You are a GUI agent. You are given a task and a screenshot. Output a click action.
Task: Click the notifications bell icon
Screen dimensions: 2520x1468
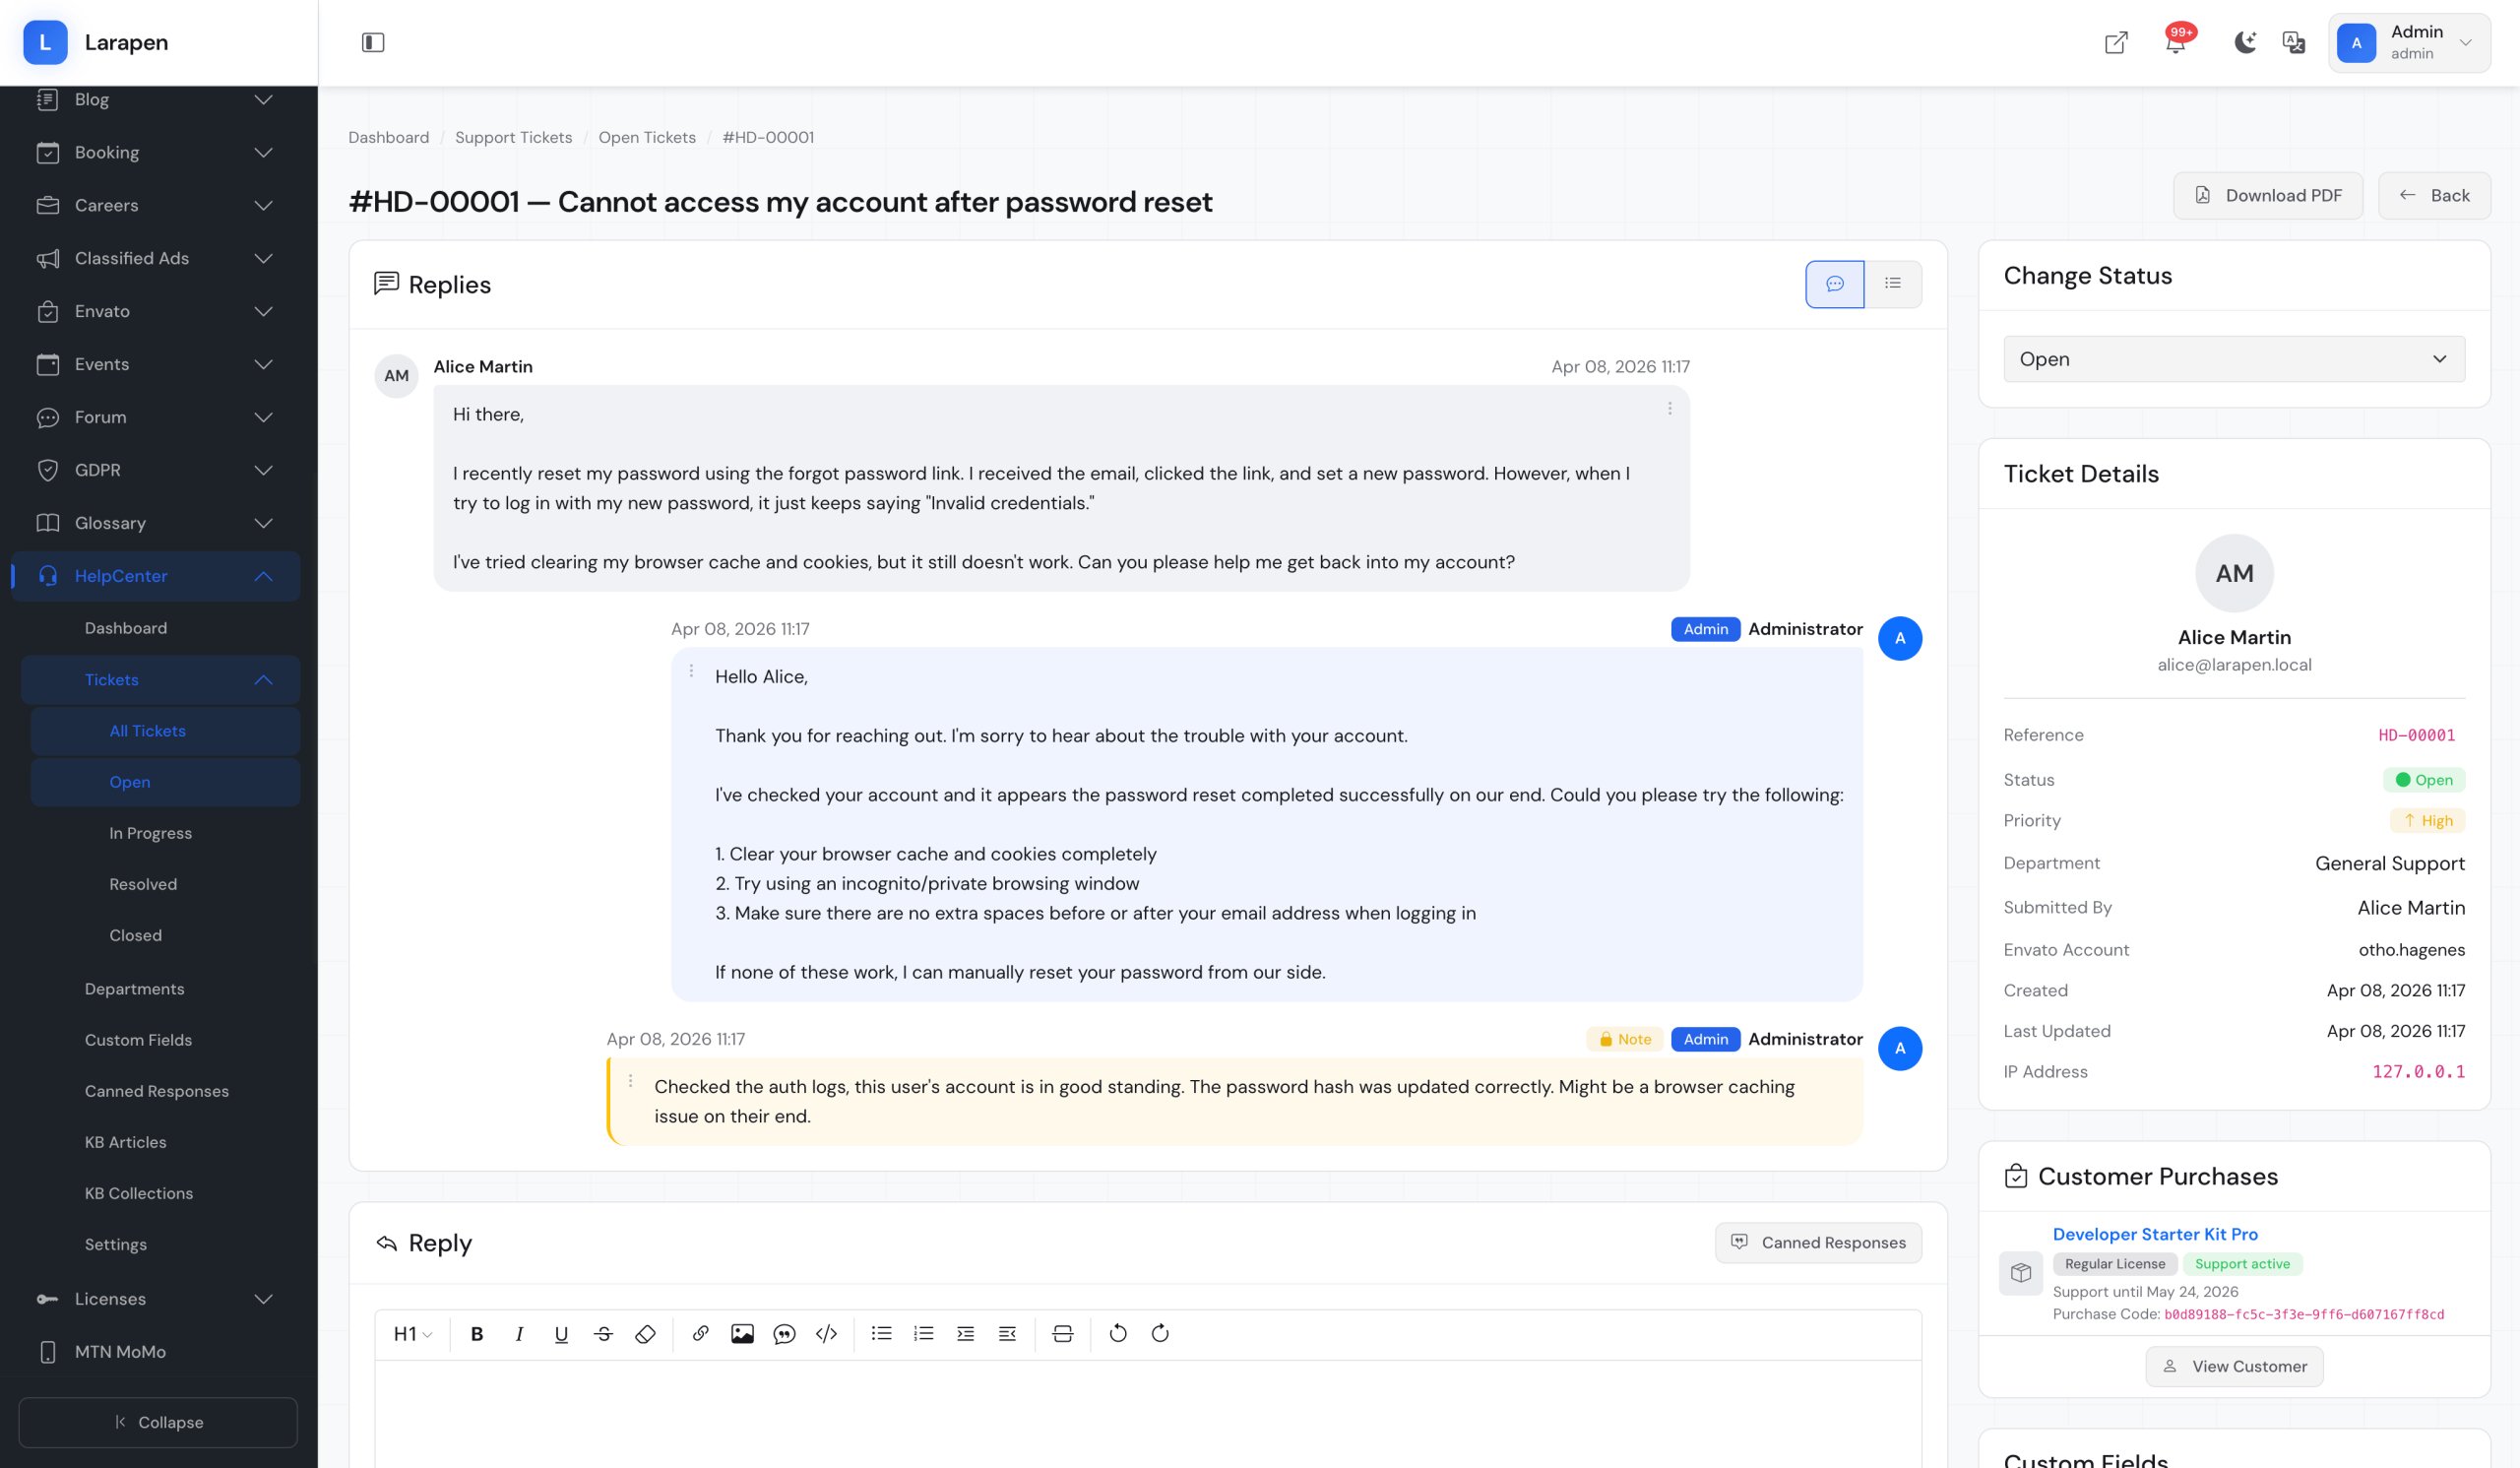pos(2175,43)
